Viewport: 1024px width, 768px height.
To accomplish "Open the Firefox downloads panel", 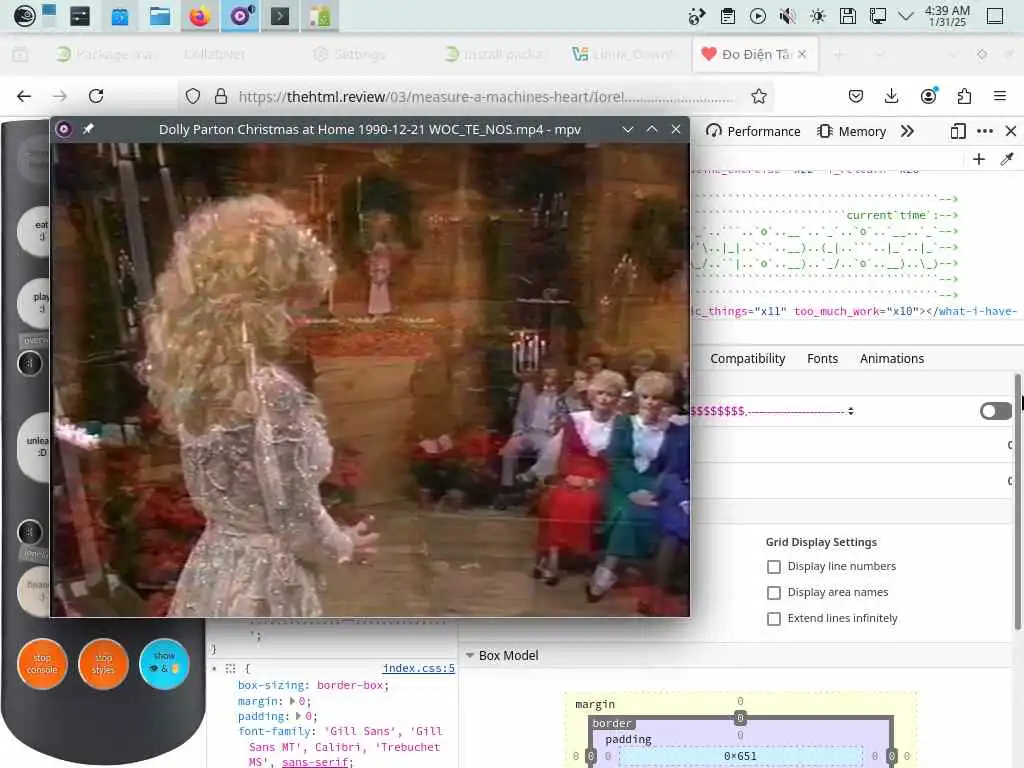I will [x=891, y=96].
